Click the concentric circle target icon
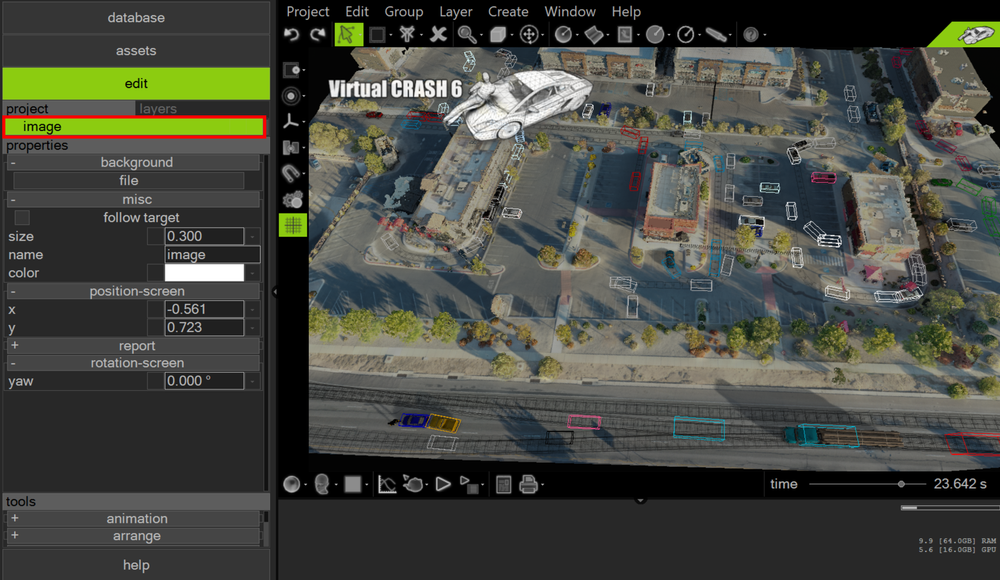 click(x=291, y=96)
